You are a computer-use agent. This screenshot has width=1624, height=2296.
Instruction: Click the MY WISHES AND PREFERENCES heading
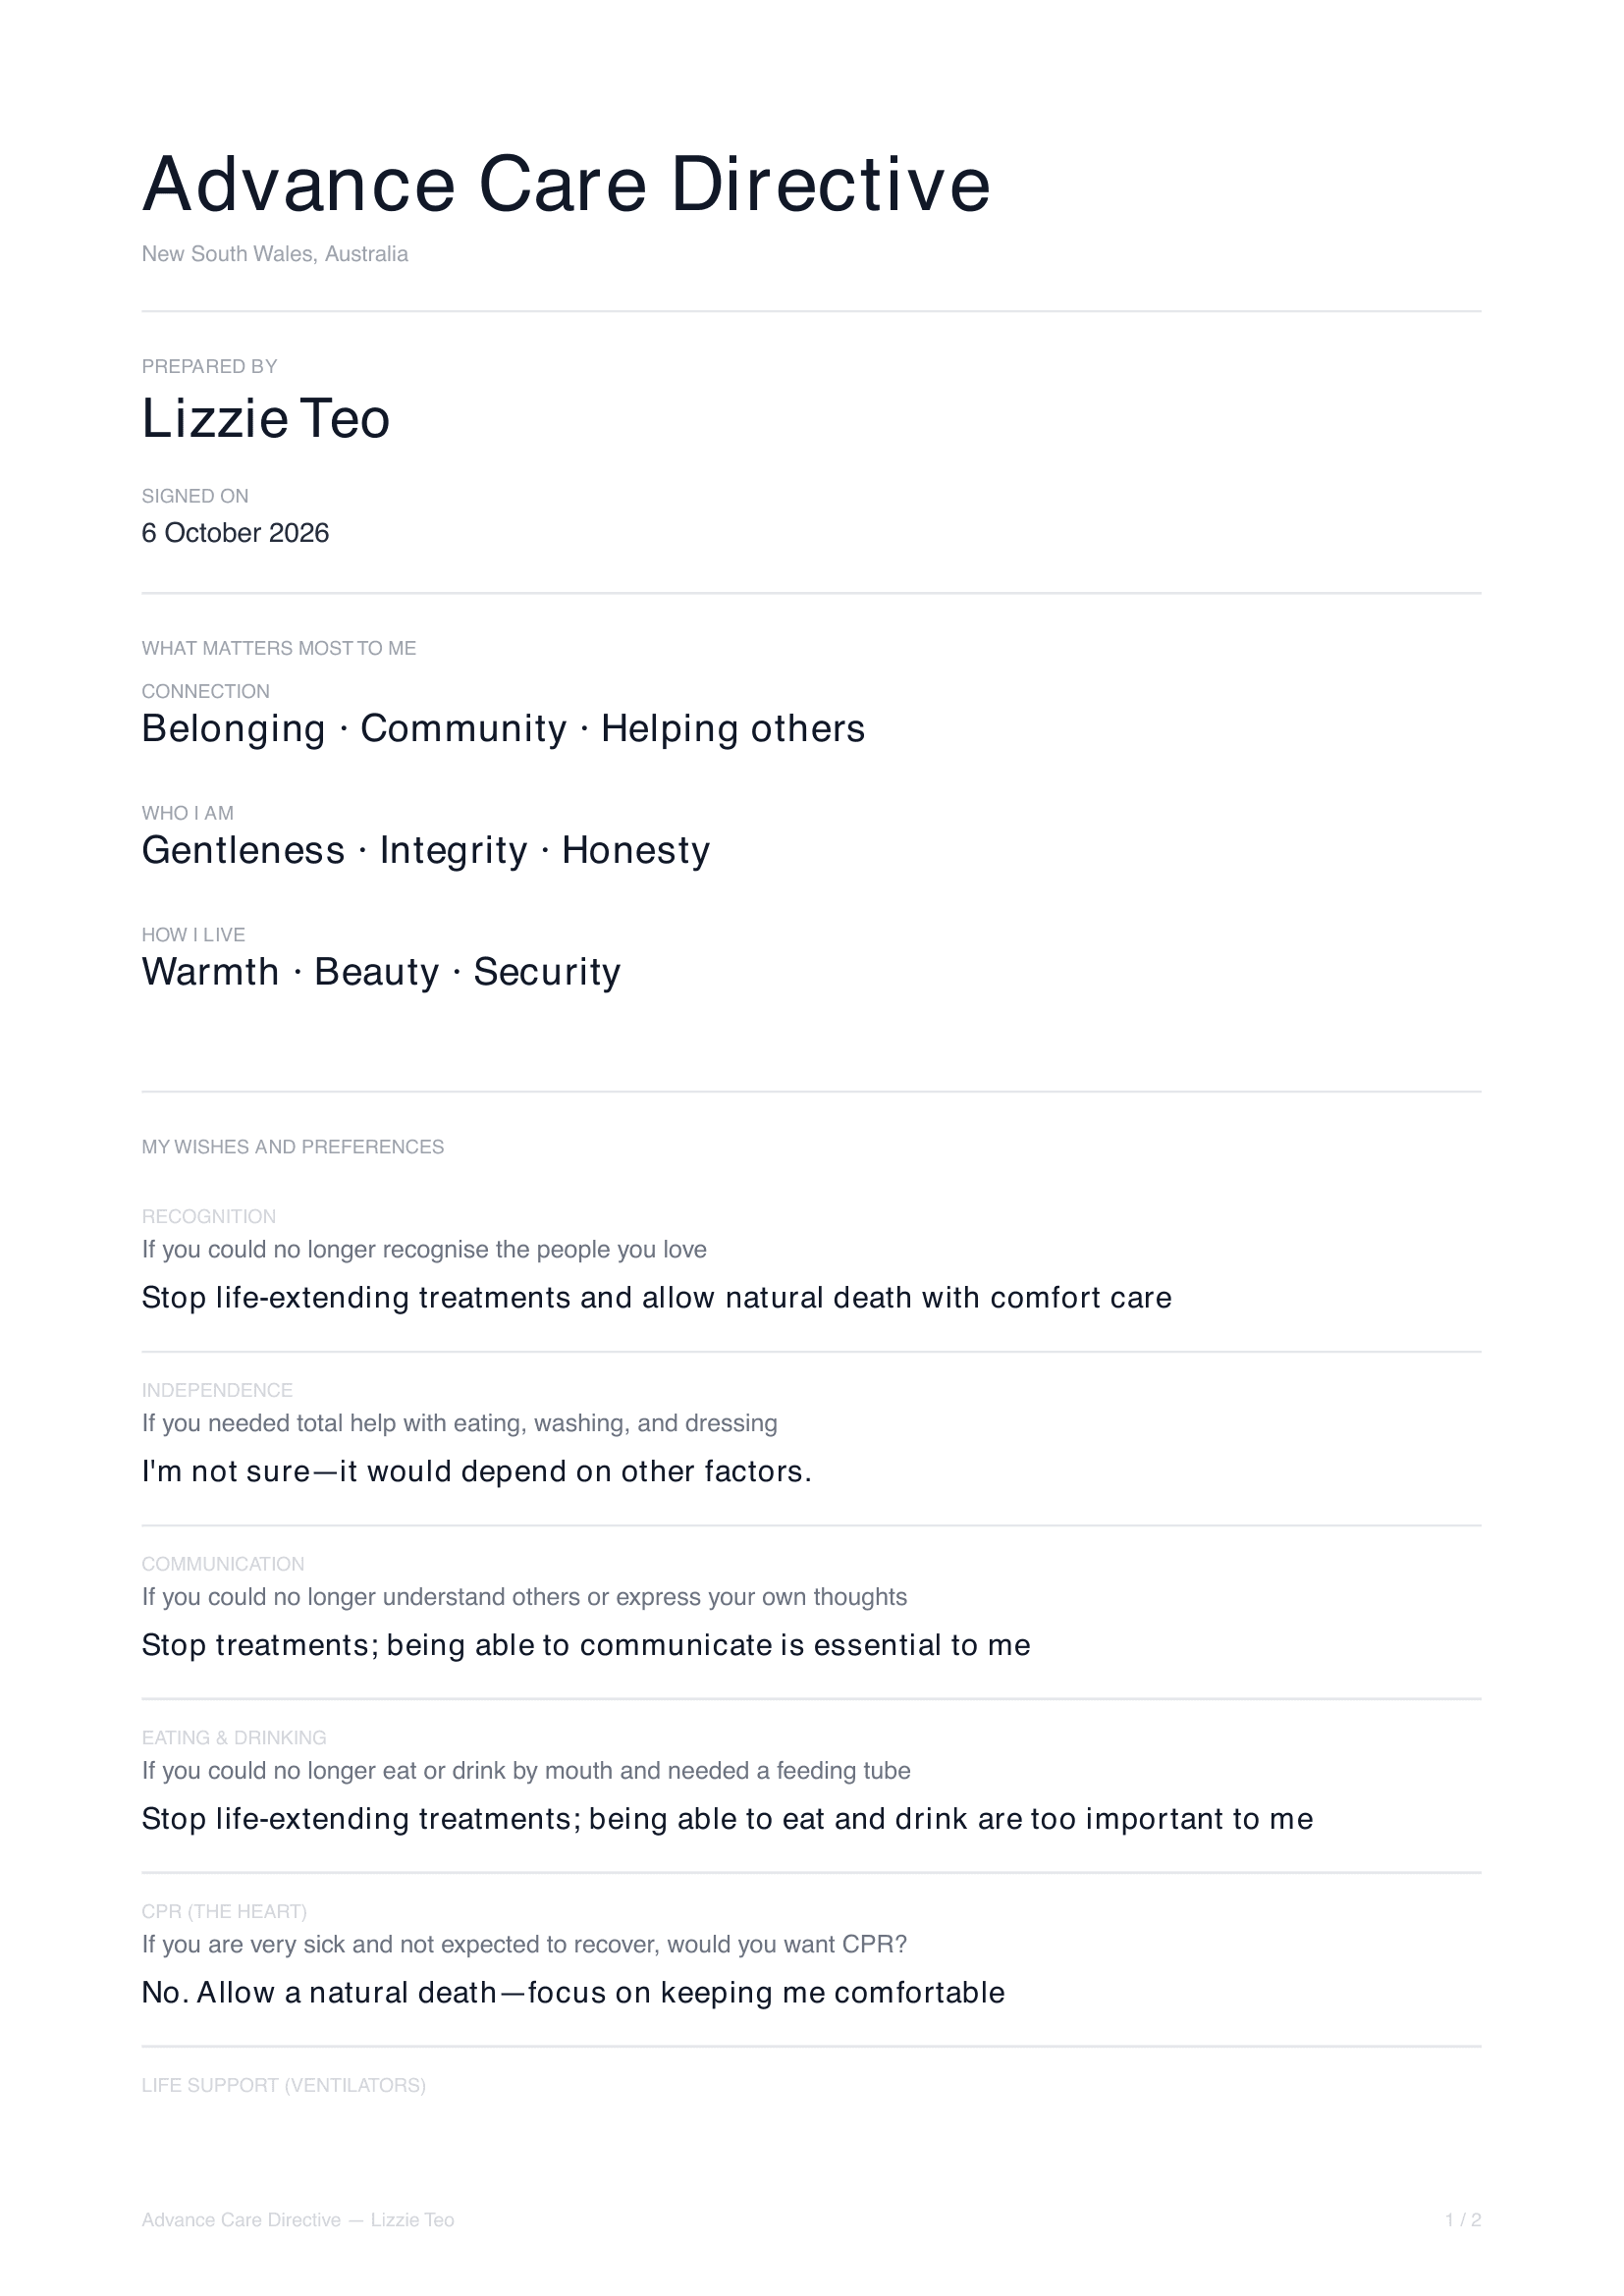pos(293,1147)
